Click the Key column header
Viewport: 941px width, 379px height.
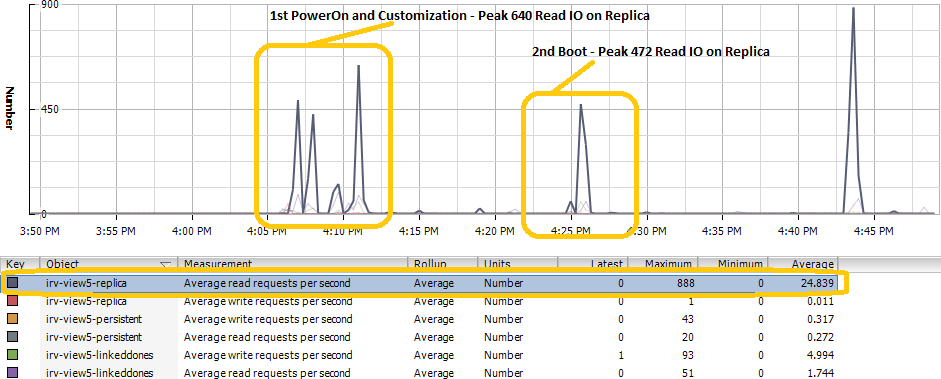click(x=20, y=264)
